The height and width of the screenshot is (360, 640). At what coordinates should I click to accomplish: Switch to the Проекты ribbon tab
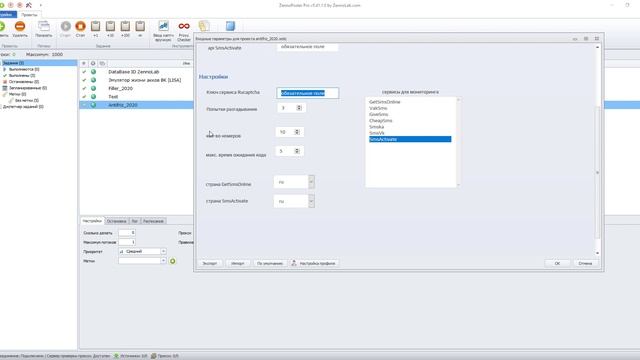tap(29, 15)
